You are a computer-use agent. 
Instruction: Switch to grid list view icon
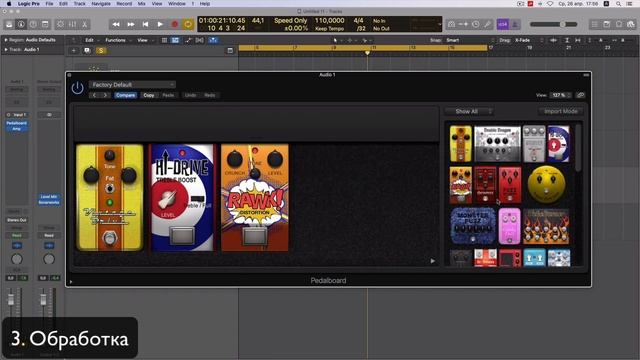(x=164, y=40)
